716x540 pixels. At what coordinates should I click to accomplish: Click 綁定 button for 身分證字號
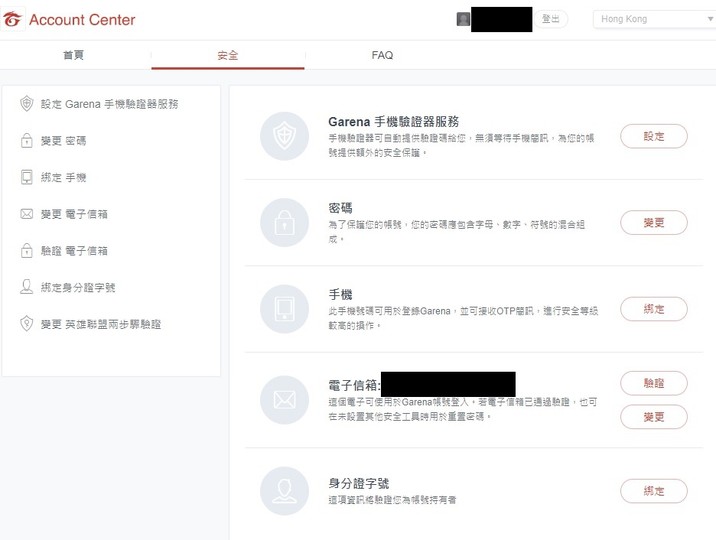(x=653, y=491)
